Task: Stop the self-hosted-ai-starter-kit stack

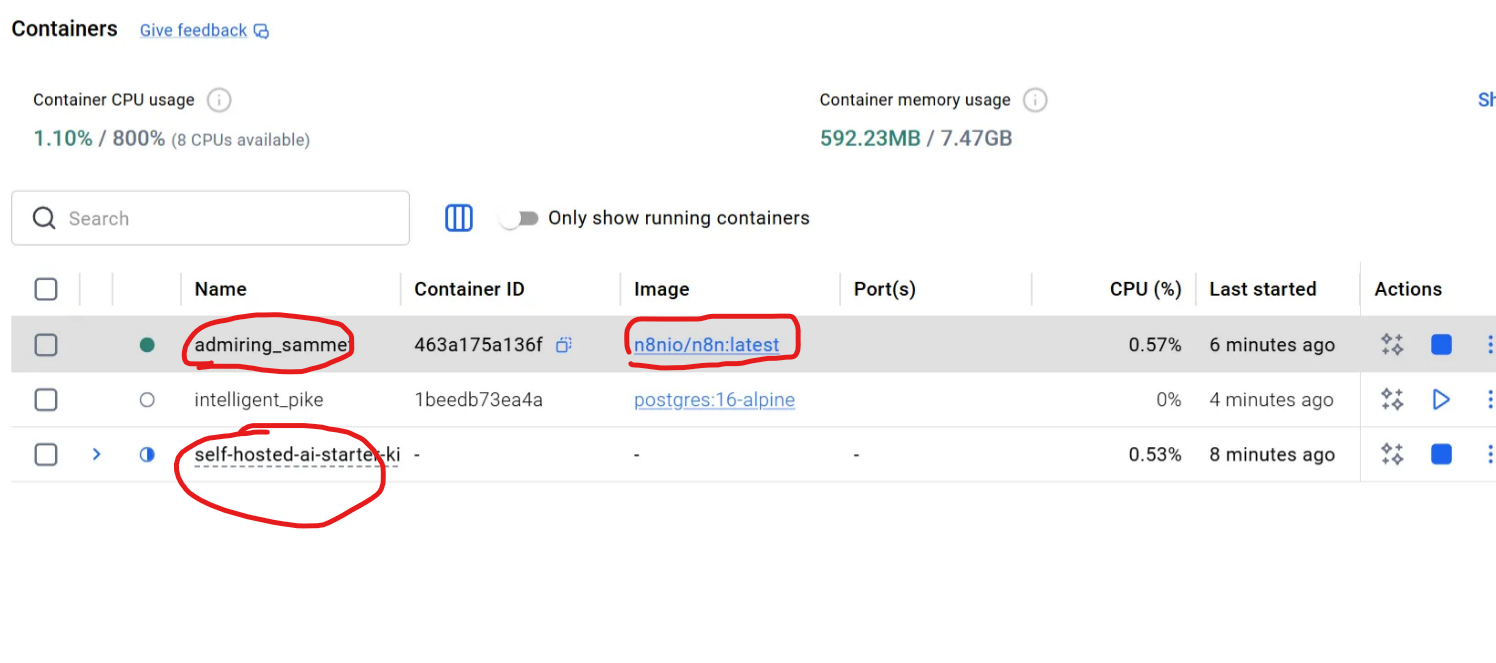Action: point(1441,455)
